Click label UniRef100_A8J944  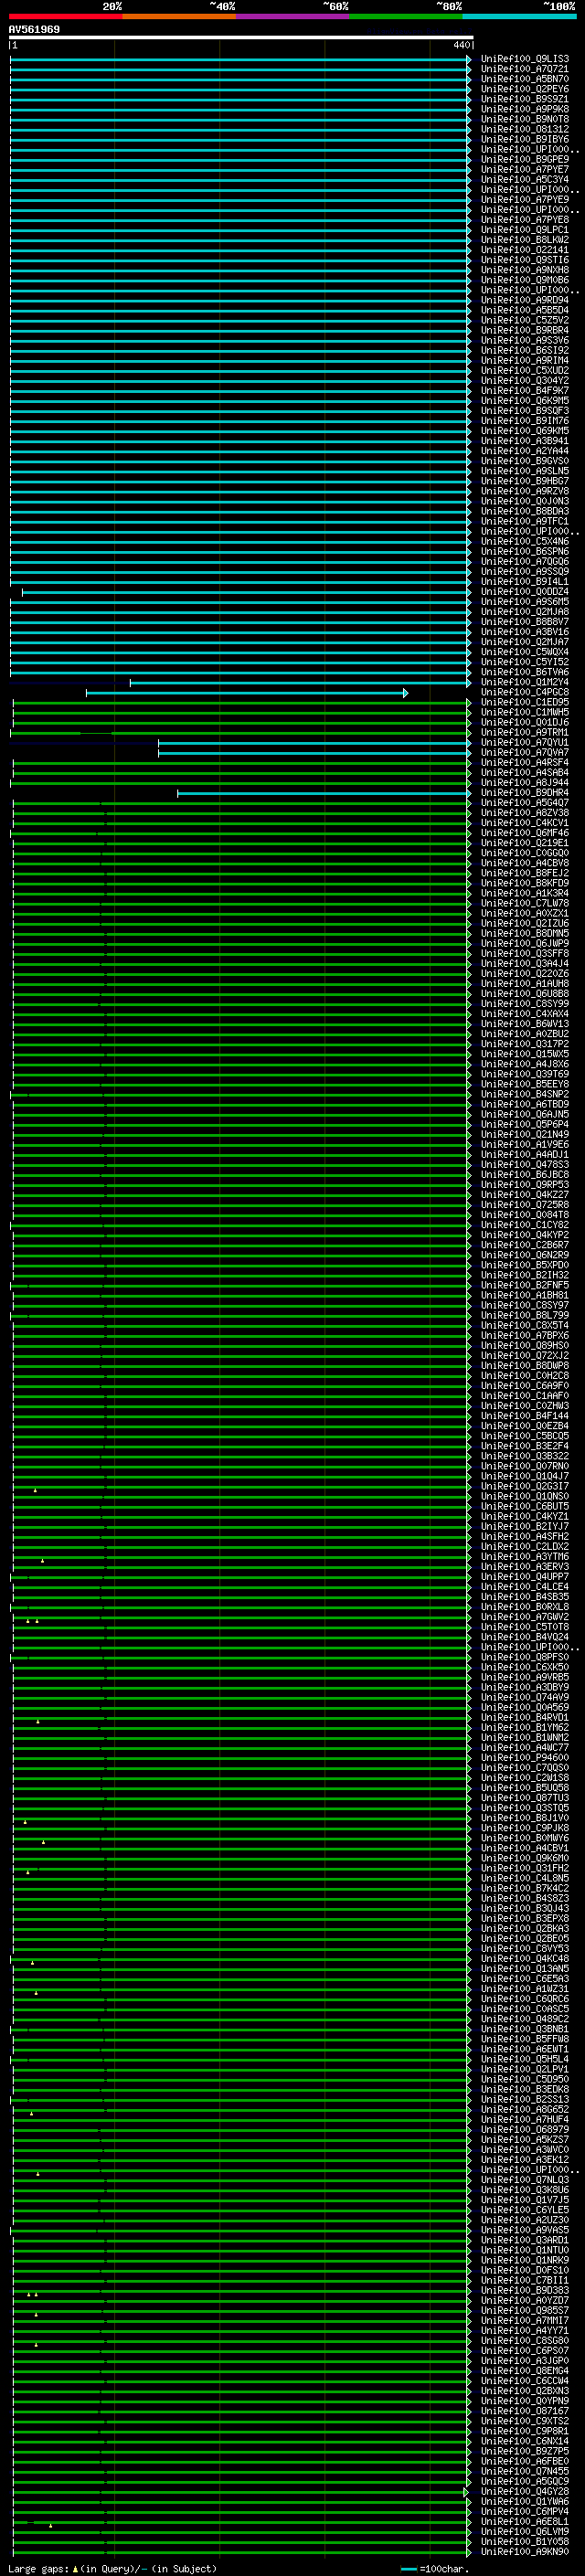(525, 783)
